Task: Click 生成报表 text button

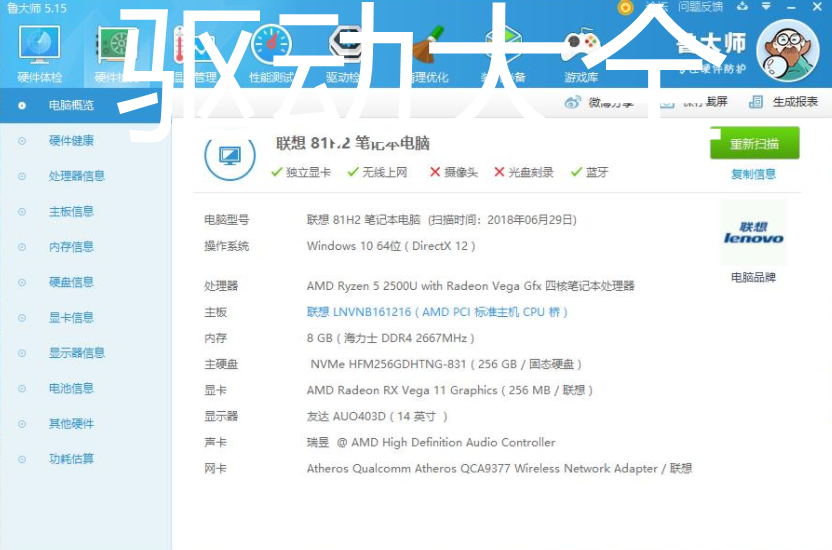Action: 795,102
